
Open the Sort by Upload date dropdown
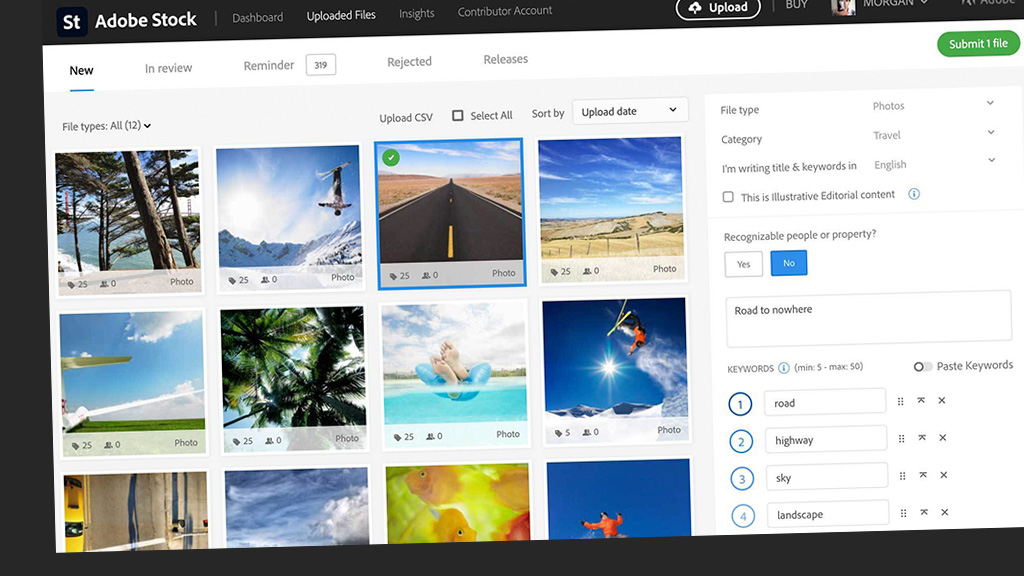point(629,111)
